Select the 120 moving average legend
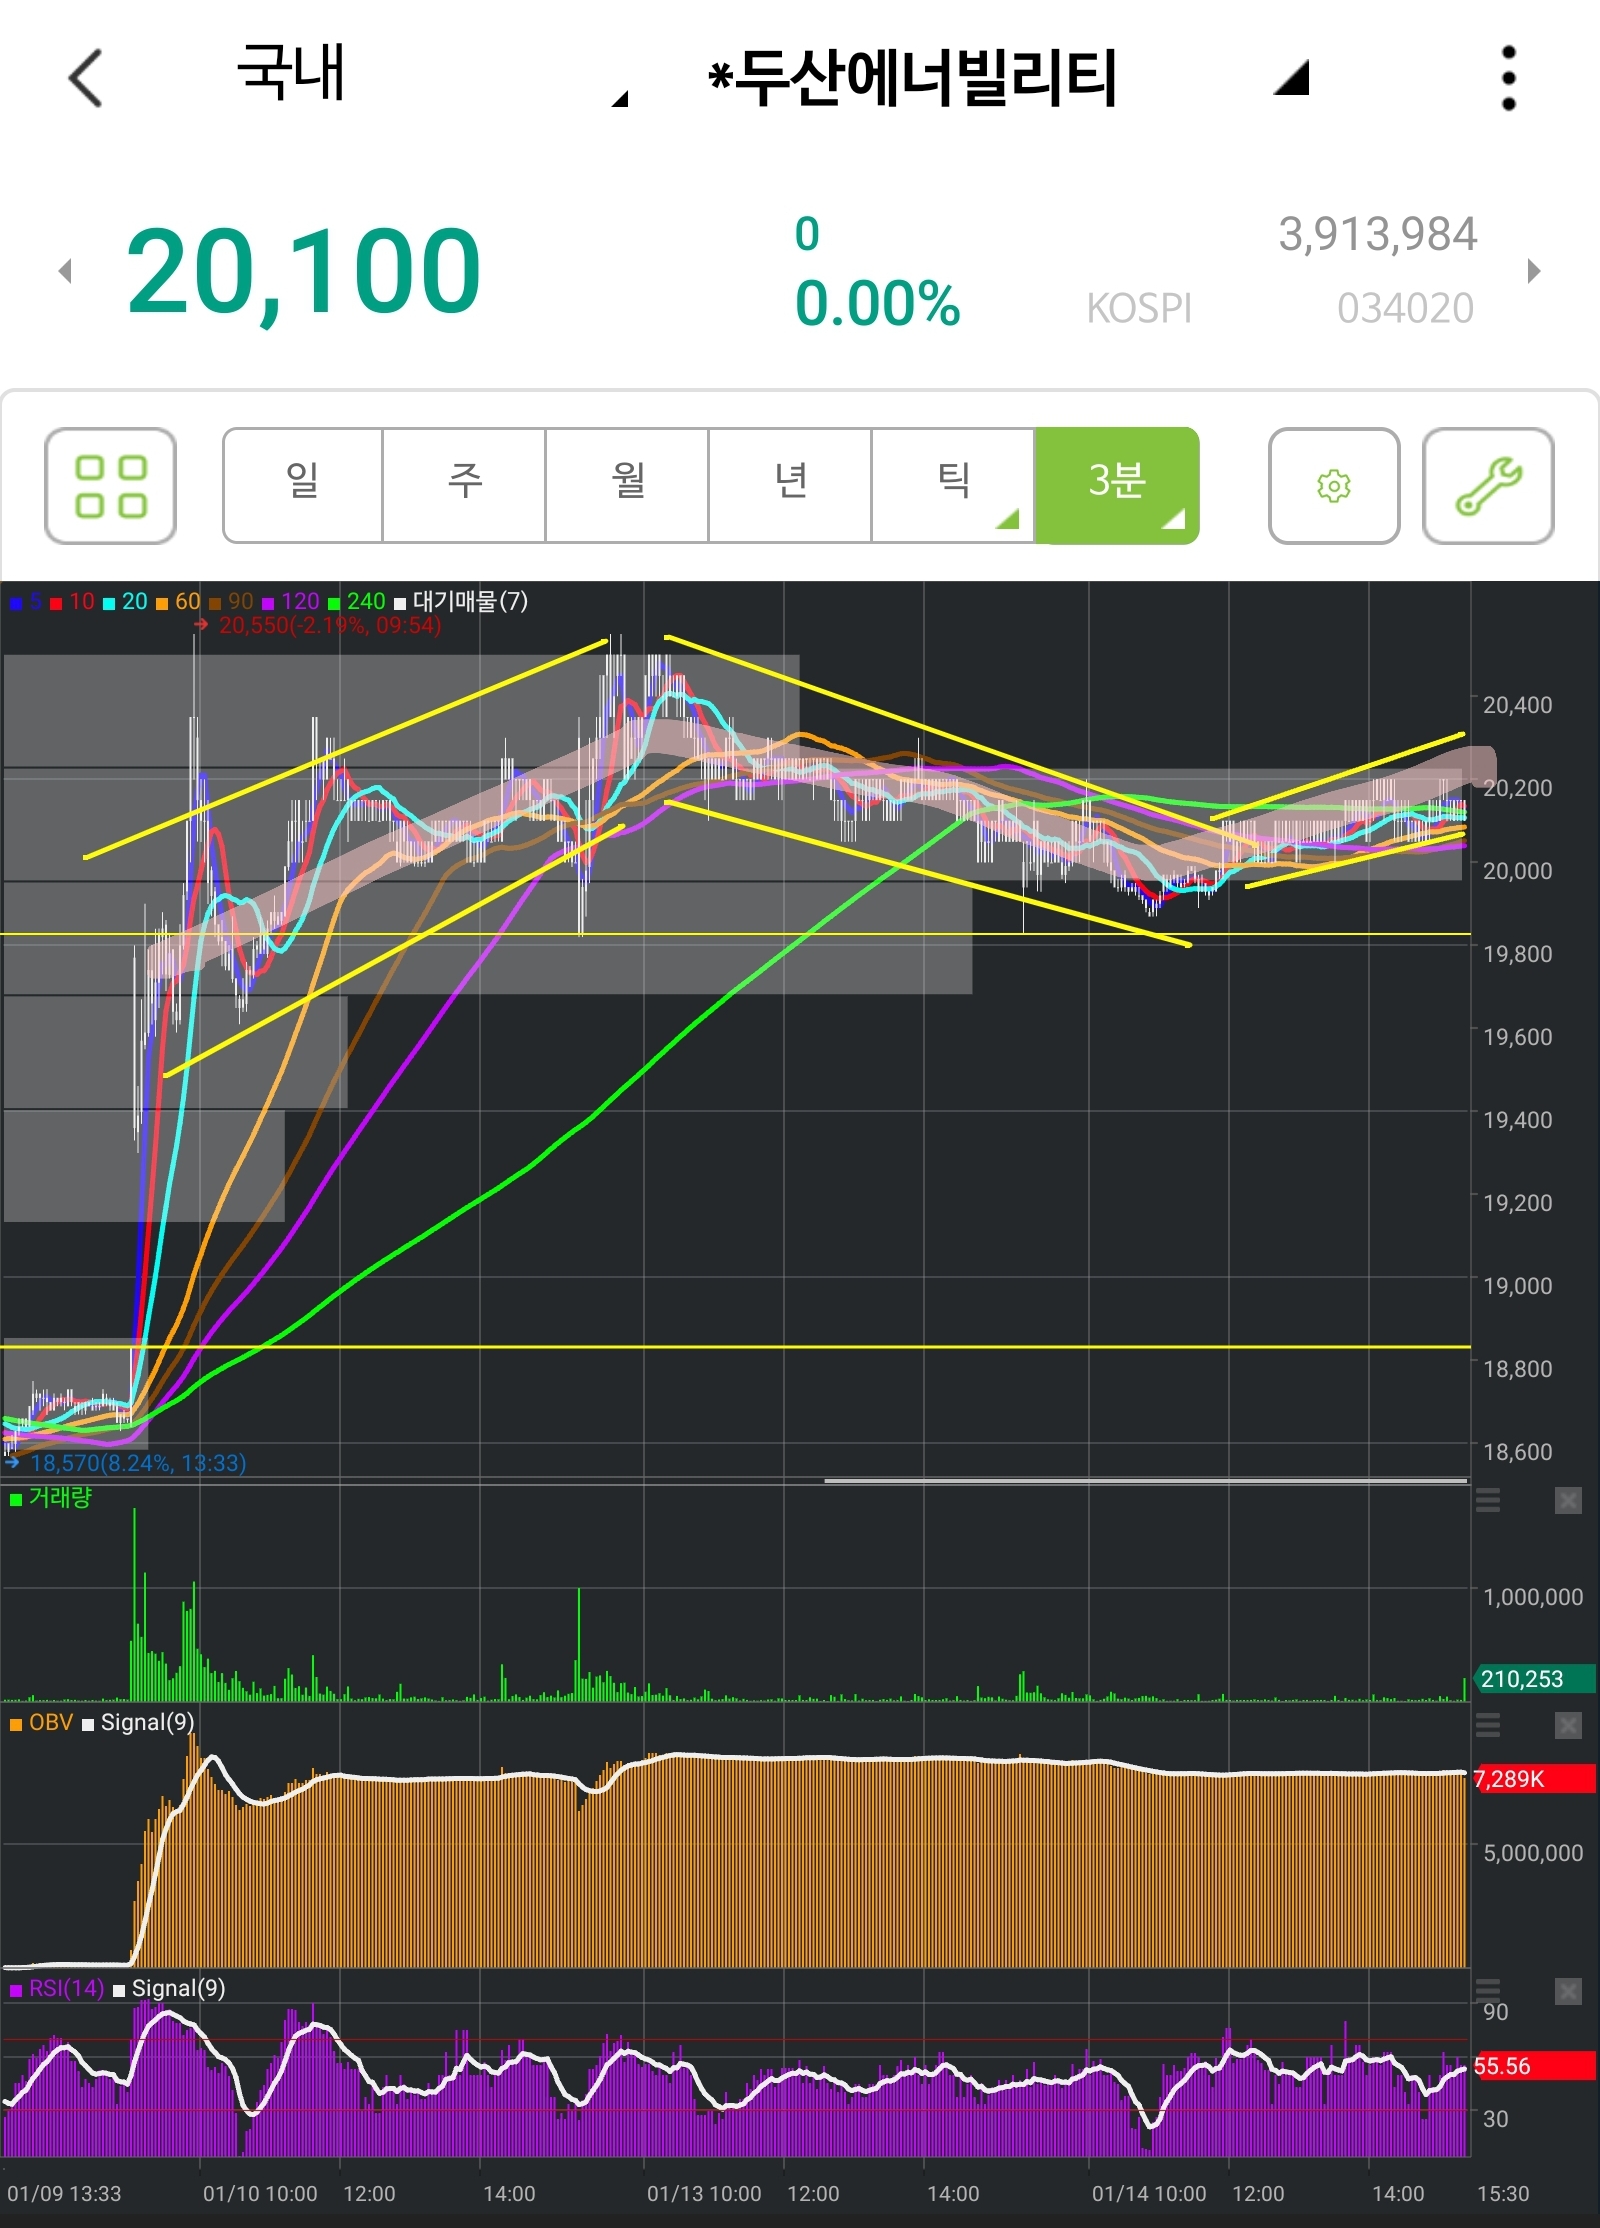The image size is (1600, 2228). (291, 601)
